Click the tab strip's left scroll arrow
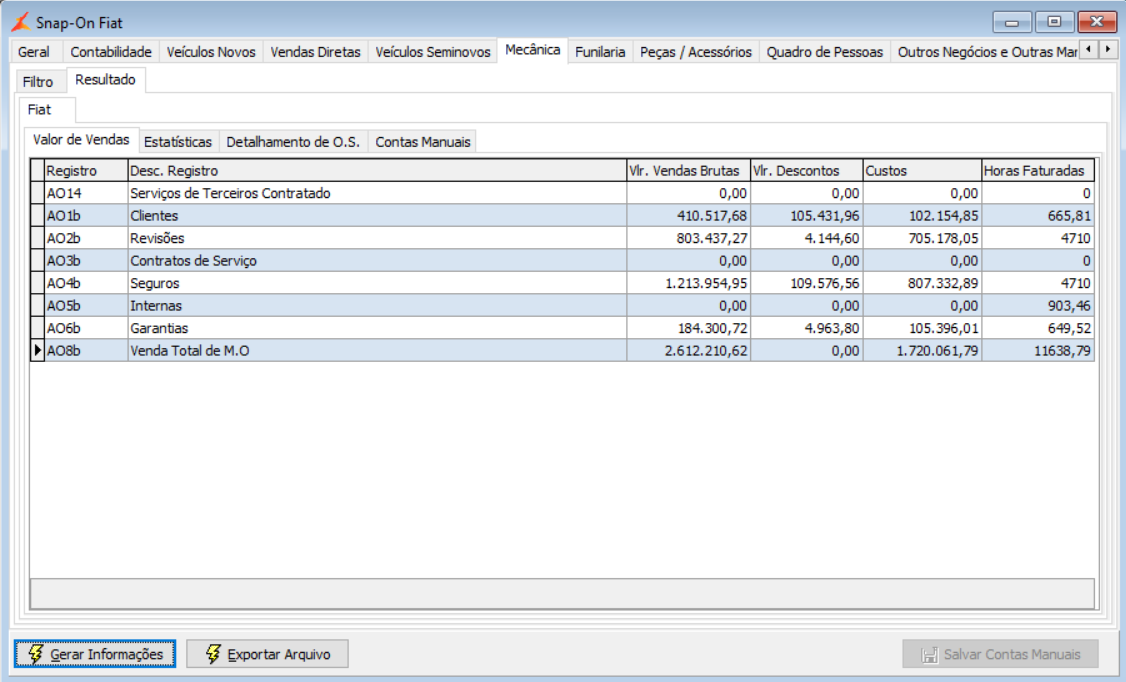 [x=1089, y=49]
